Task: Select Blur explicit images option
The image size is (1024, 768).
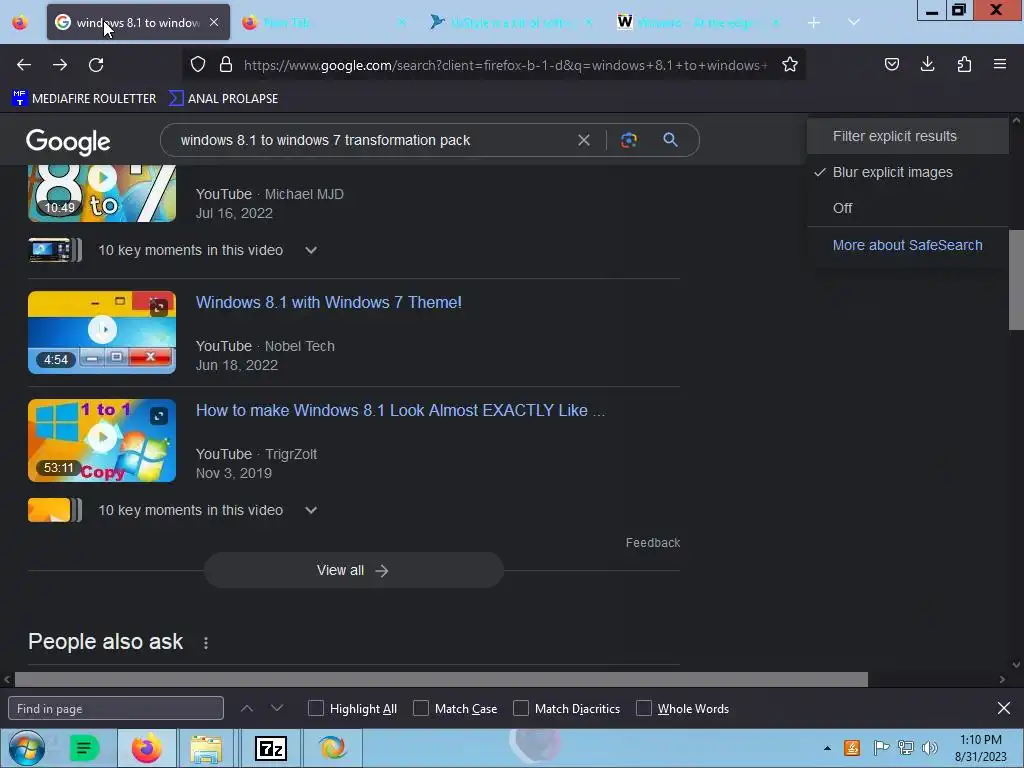Action: (908, 172)
